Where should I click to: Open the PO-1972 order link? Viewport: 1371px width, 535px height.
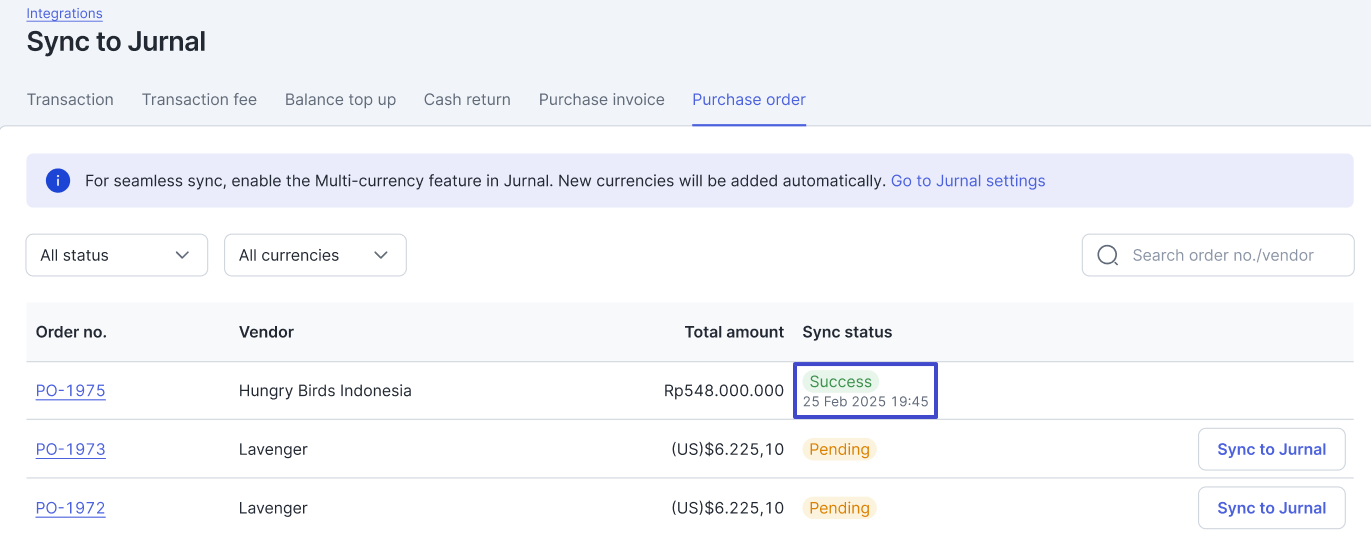click(70, 508)
